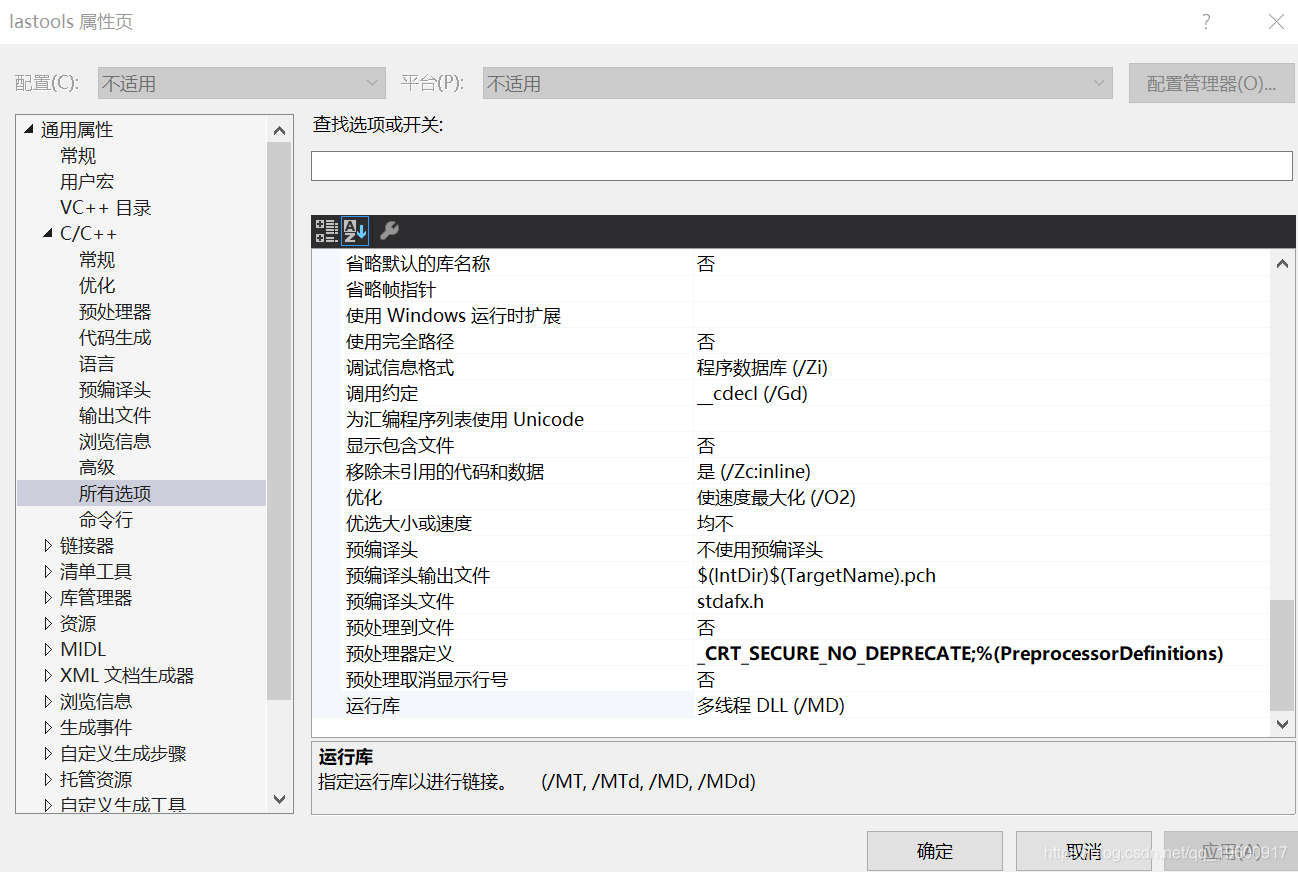The image size is (1298, 872).
Task: Expand the 生成事件 node
Action: click(x=47, y=727)
